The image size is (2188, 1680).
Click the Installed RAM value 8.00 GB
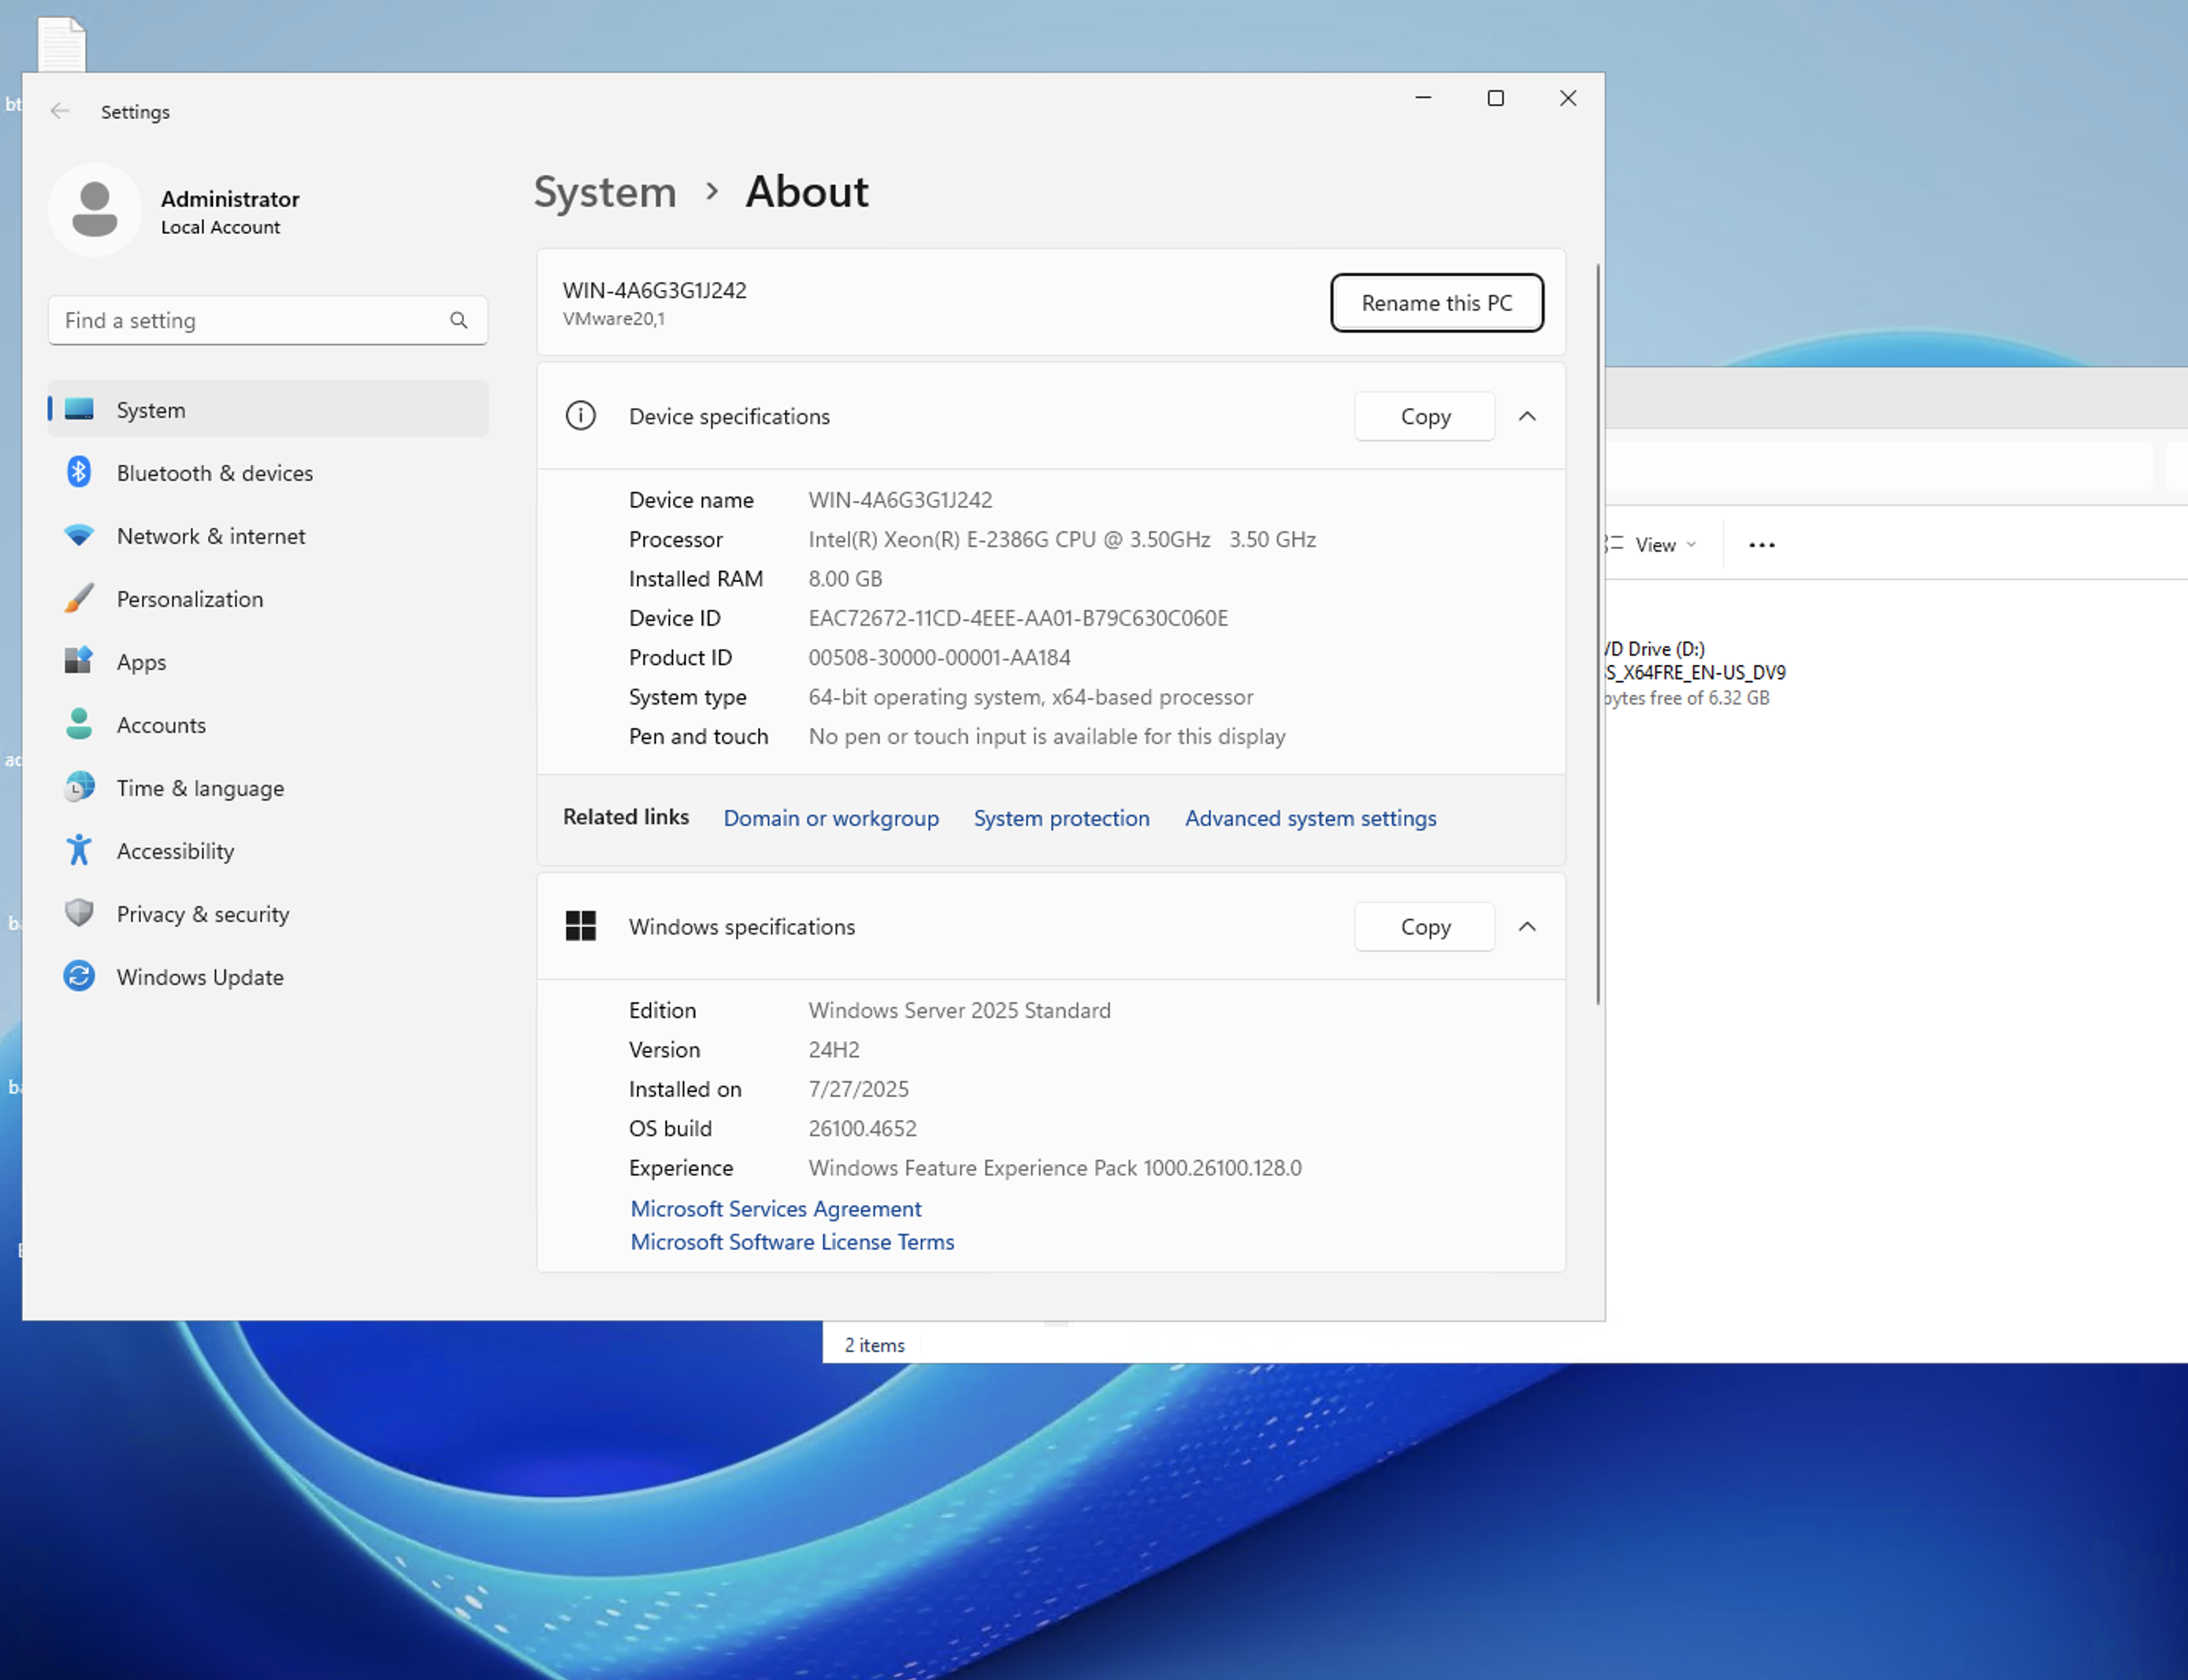click(x=845, y=578)
